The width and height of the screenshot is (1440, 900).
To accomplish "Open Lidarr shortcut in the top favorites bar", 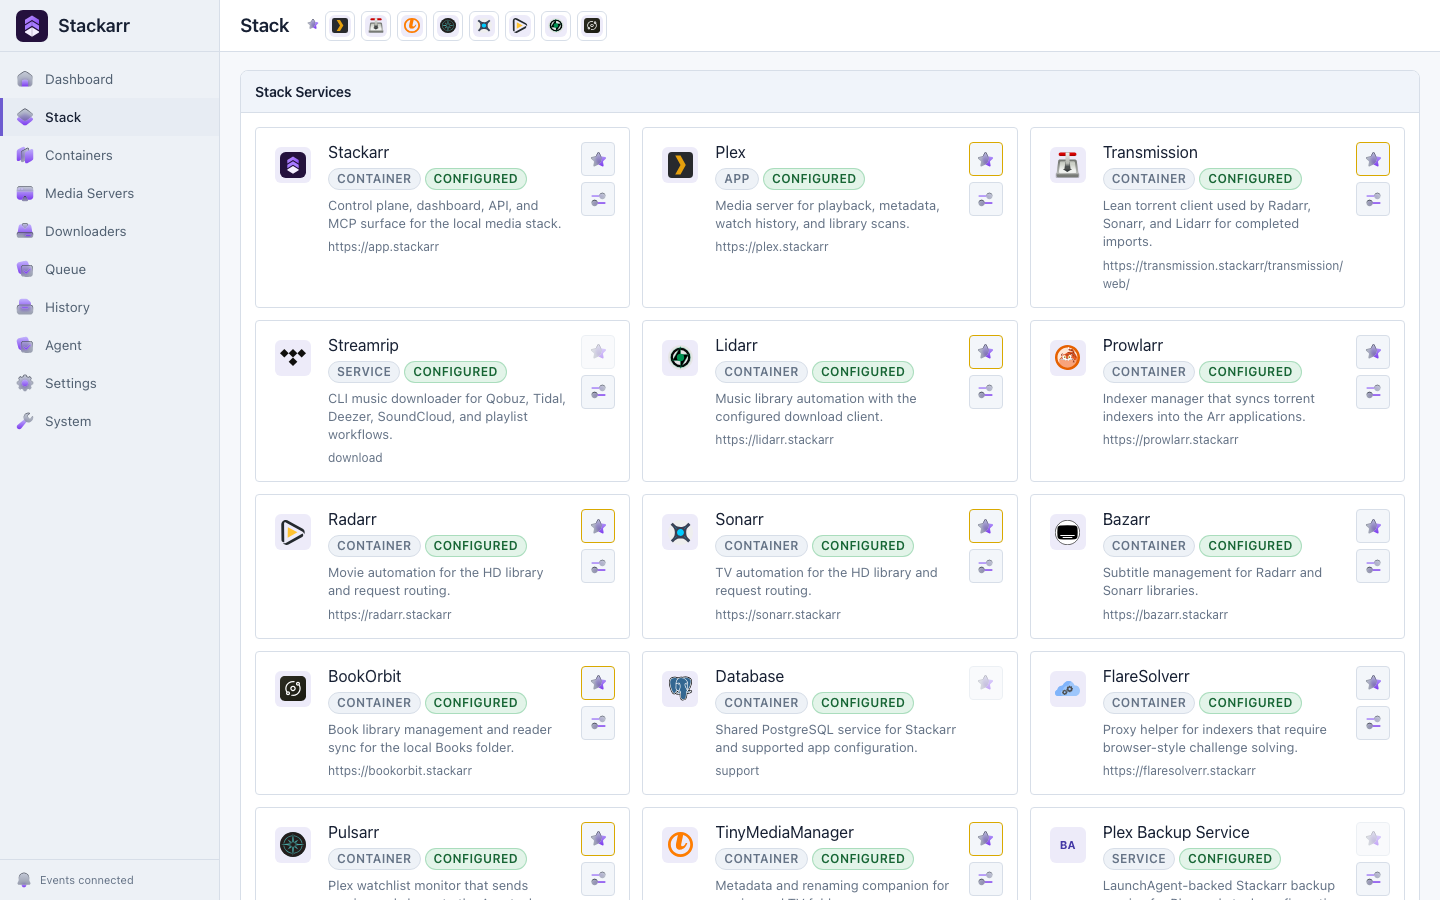I will pyautogui.click(x=556, y=26).
